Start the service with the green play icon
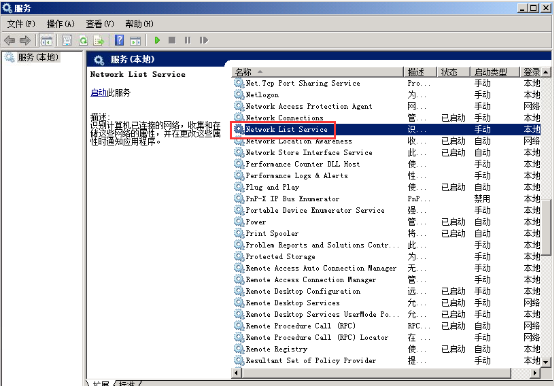Viewport: 554px width, 386px height. [157, 40]
